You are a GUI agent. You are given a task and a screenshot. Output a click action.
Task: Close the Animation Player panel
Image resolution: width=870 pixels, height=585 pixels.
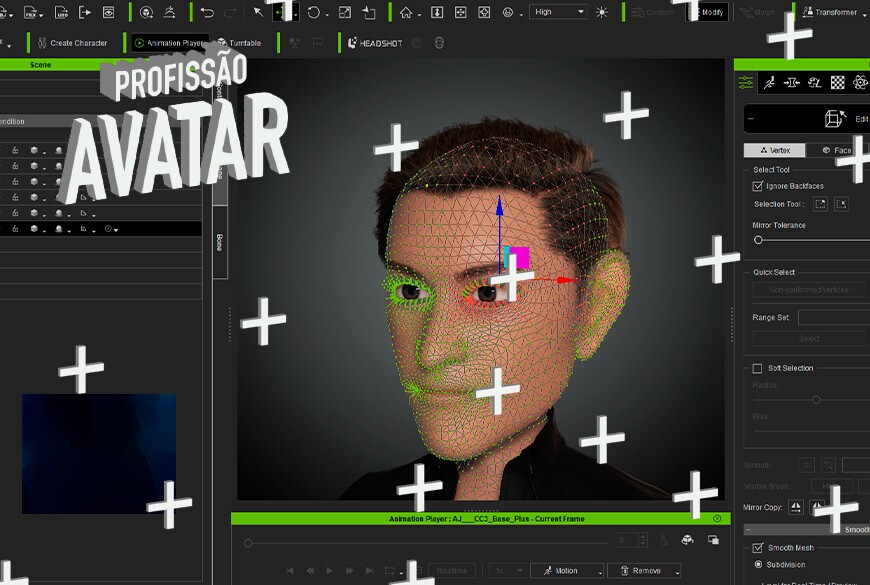click(x=717, y=518)
